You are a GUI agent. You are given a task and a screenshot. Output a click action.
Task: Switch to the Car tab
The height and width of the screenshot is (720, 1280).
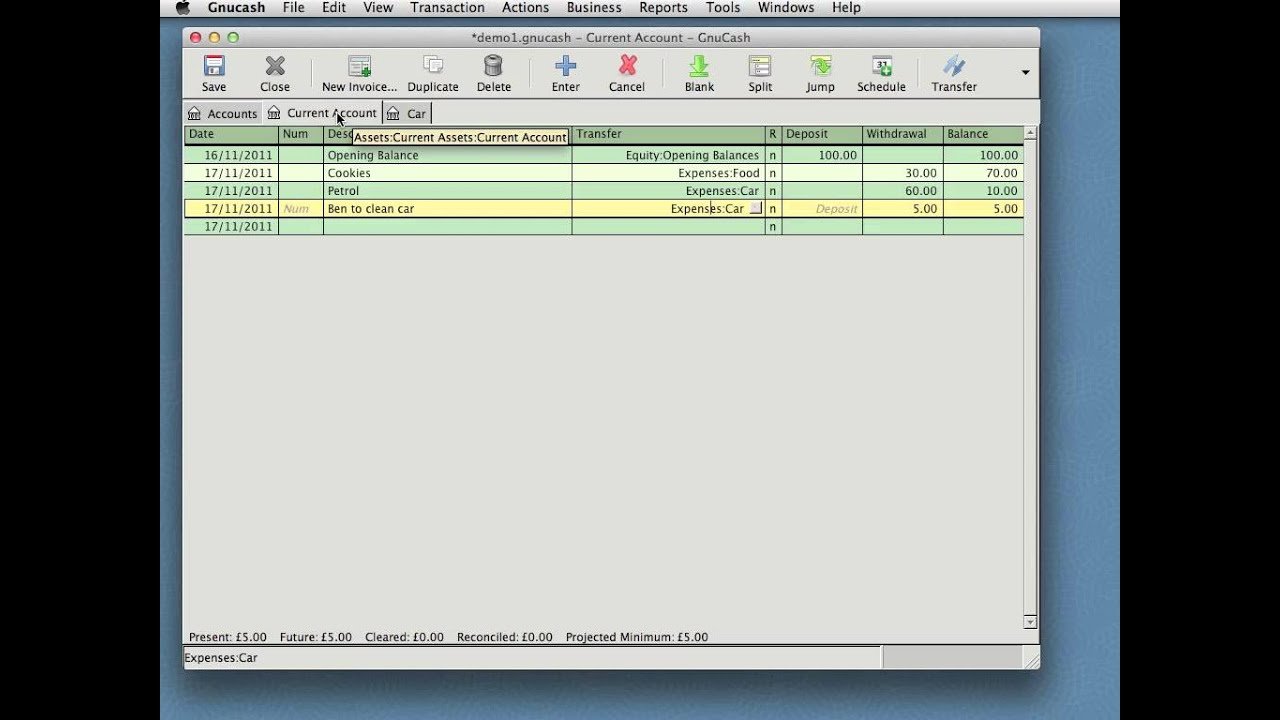tap(407, 114)
